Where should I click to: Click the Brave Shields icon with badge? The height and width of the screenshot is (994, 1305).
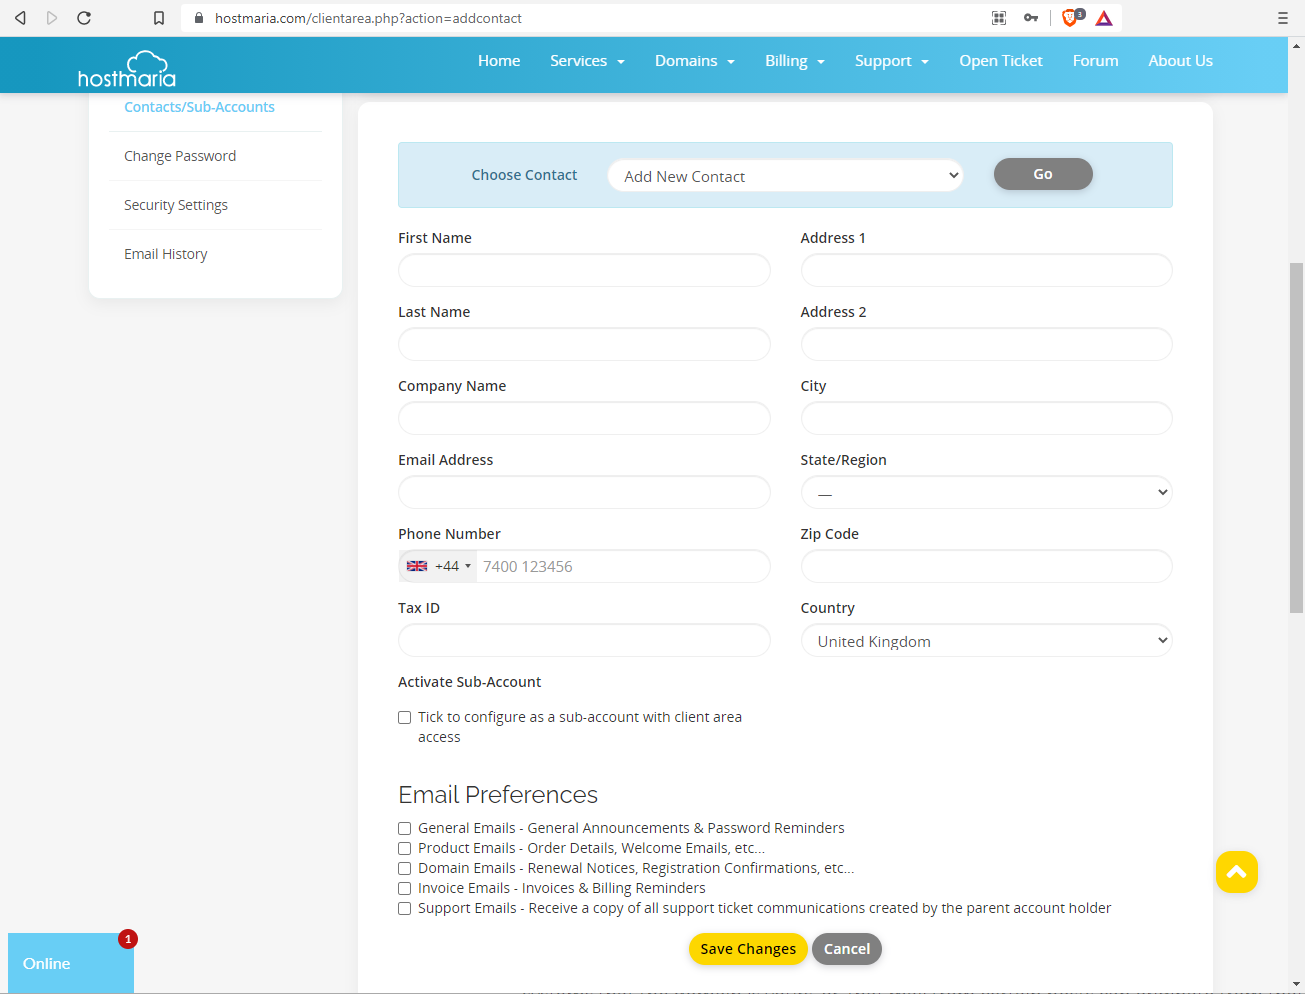(1070, 17)
